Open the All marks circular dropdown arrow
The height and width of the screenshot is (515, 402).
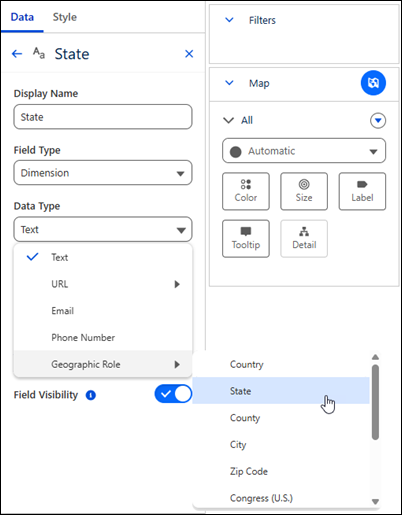click(x=378, y=120)
